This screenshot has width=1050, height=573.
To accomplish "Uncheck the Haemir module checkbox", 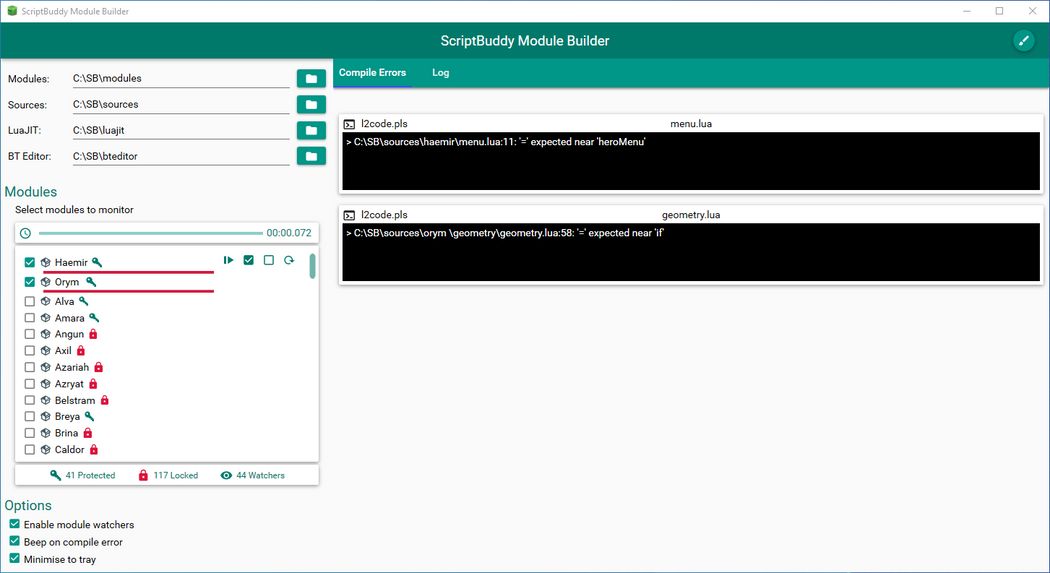I will [x=30, y=263].
